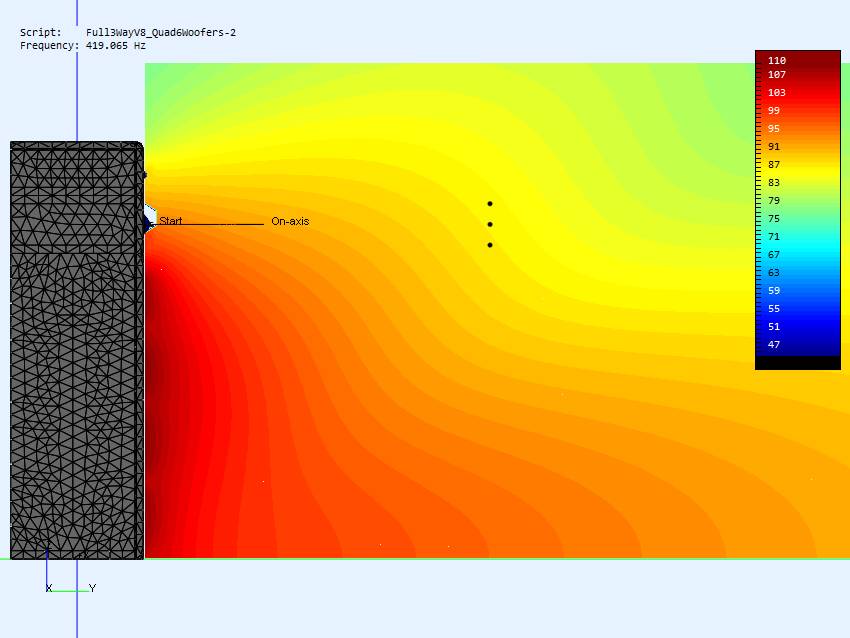Click the 'Frequency:' label
This screenshot has height=638, width=850.
(49, 46)
